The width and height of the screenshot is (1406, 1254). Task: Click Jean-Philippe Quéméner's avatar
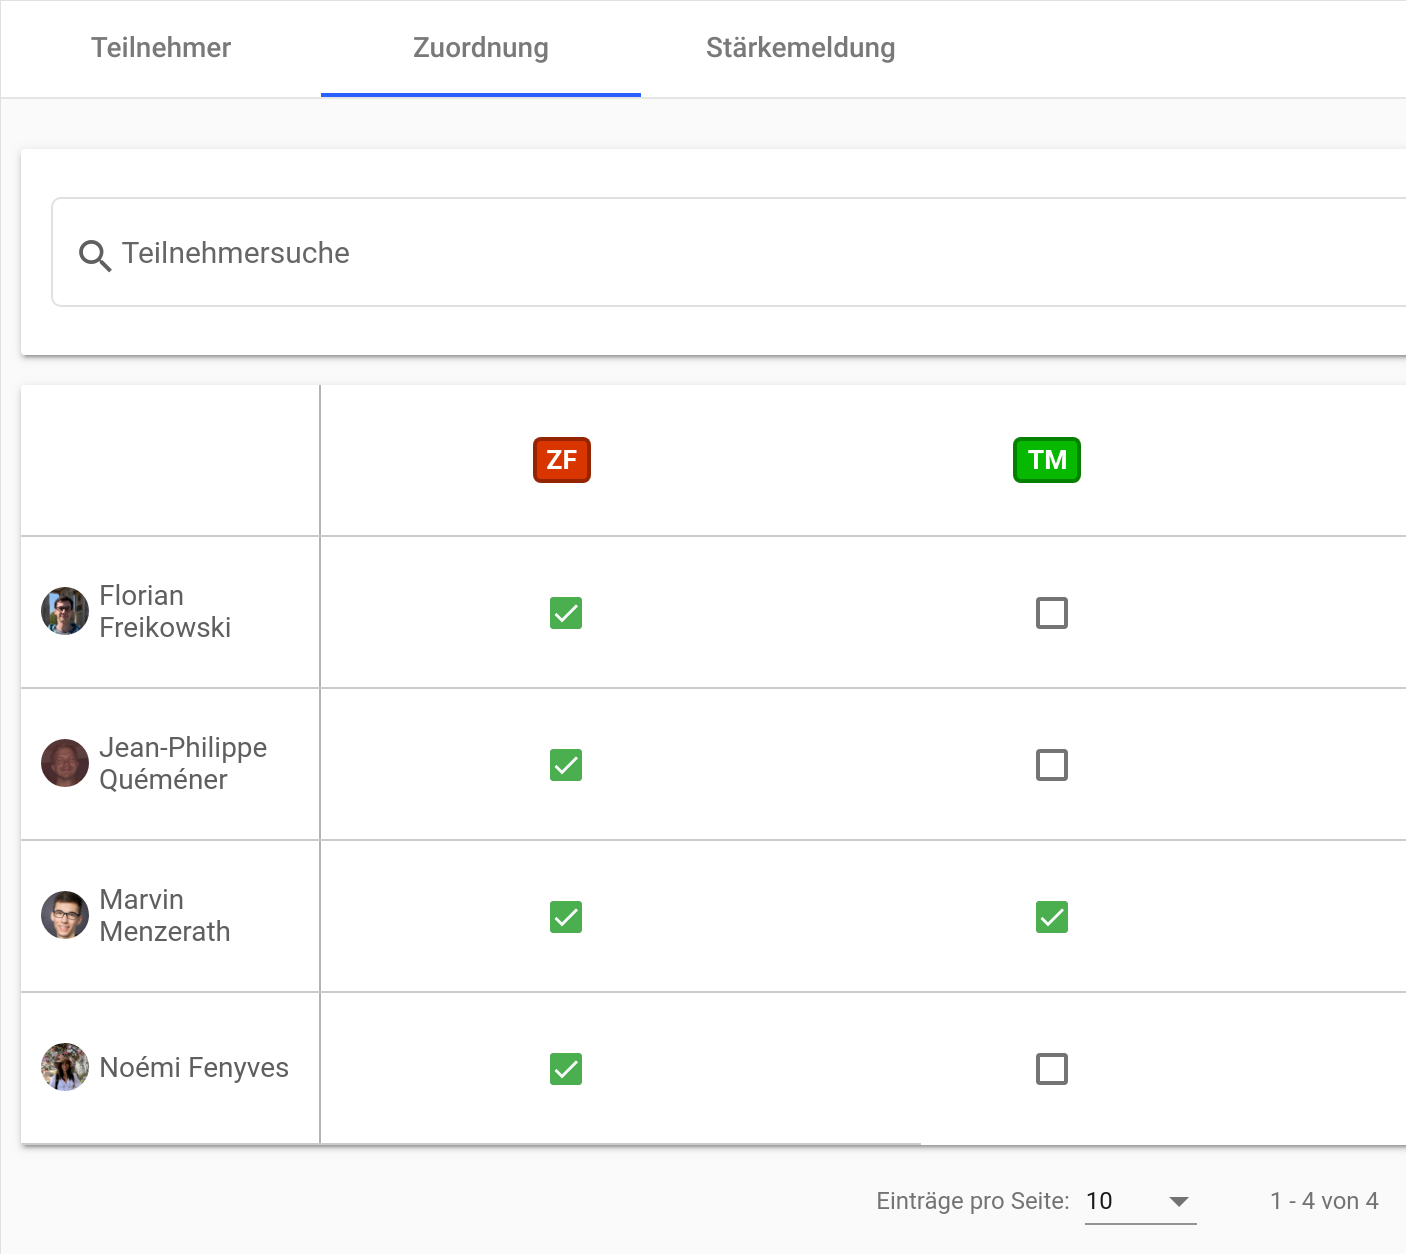point(65,763)
